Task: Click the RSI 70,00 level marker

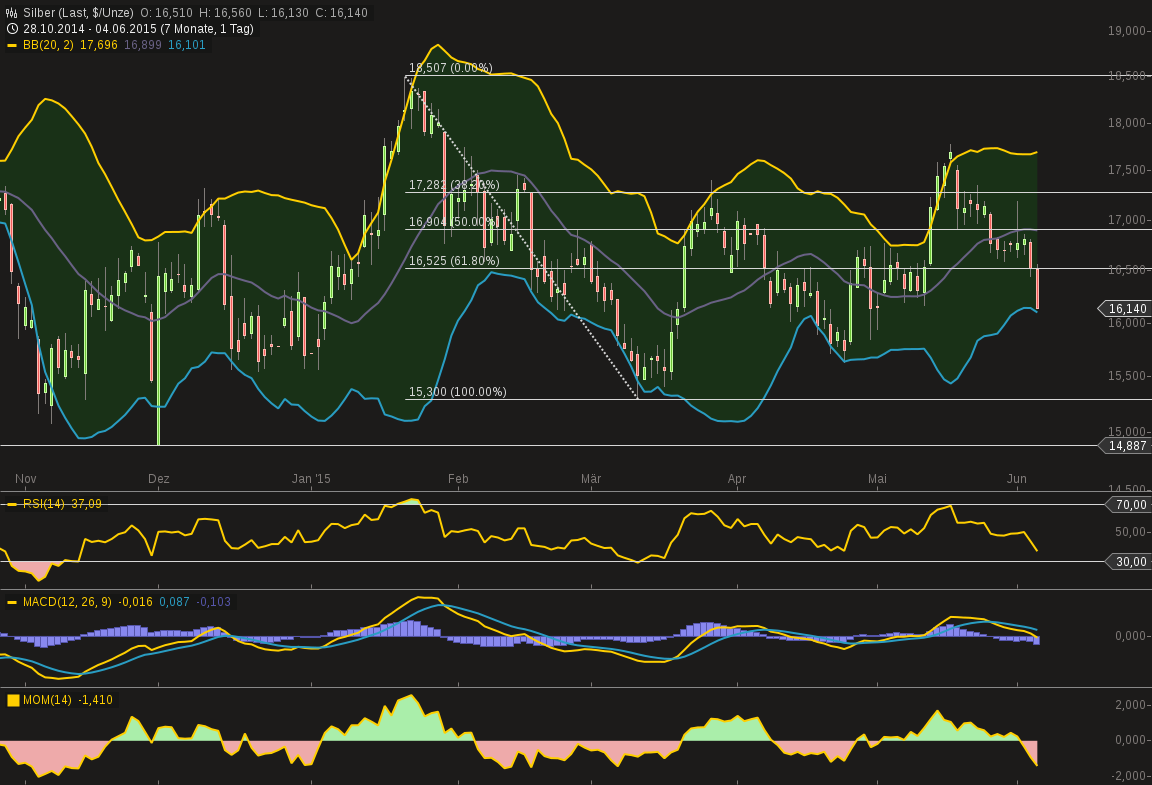Action: pos(1130,505)
